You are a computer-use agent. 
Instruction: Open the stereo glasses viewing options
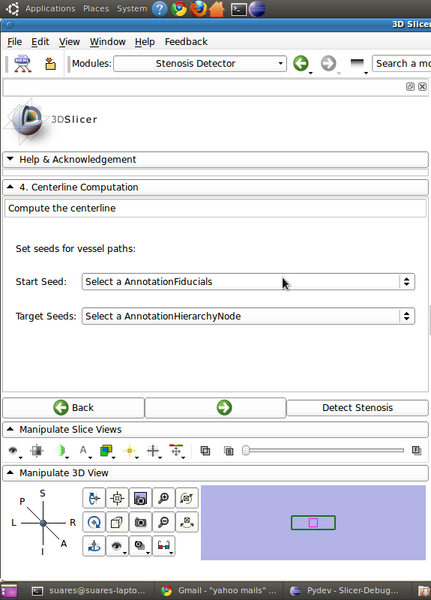[x=164, y=546]
